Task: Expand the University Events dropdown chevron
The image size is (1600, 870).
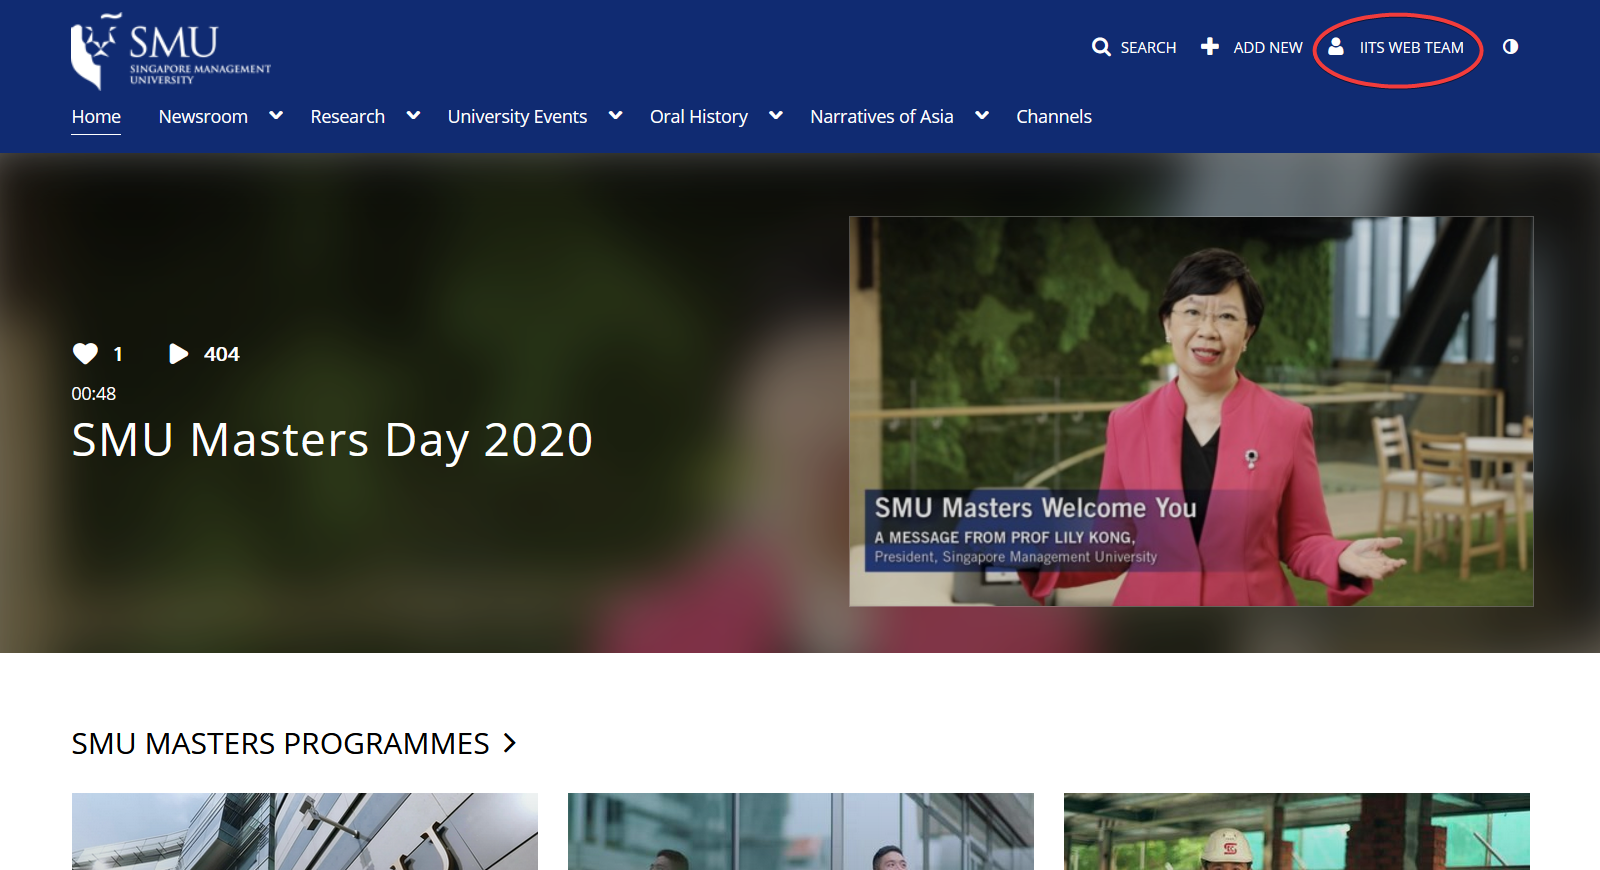Action: tap(615, 116)
